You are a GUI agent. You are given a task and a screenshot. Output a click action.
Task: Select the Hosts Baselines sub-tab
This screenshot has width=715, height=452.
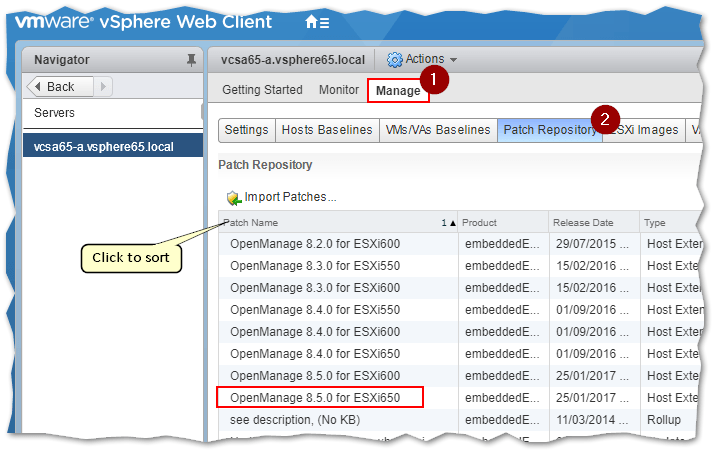pyautogui.click(x=327, y=130)
